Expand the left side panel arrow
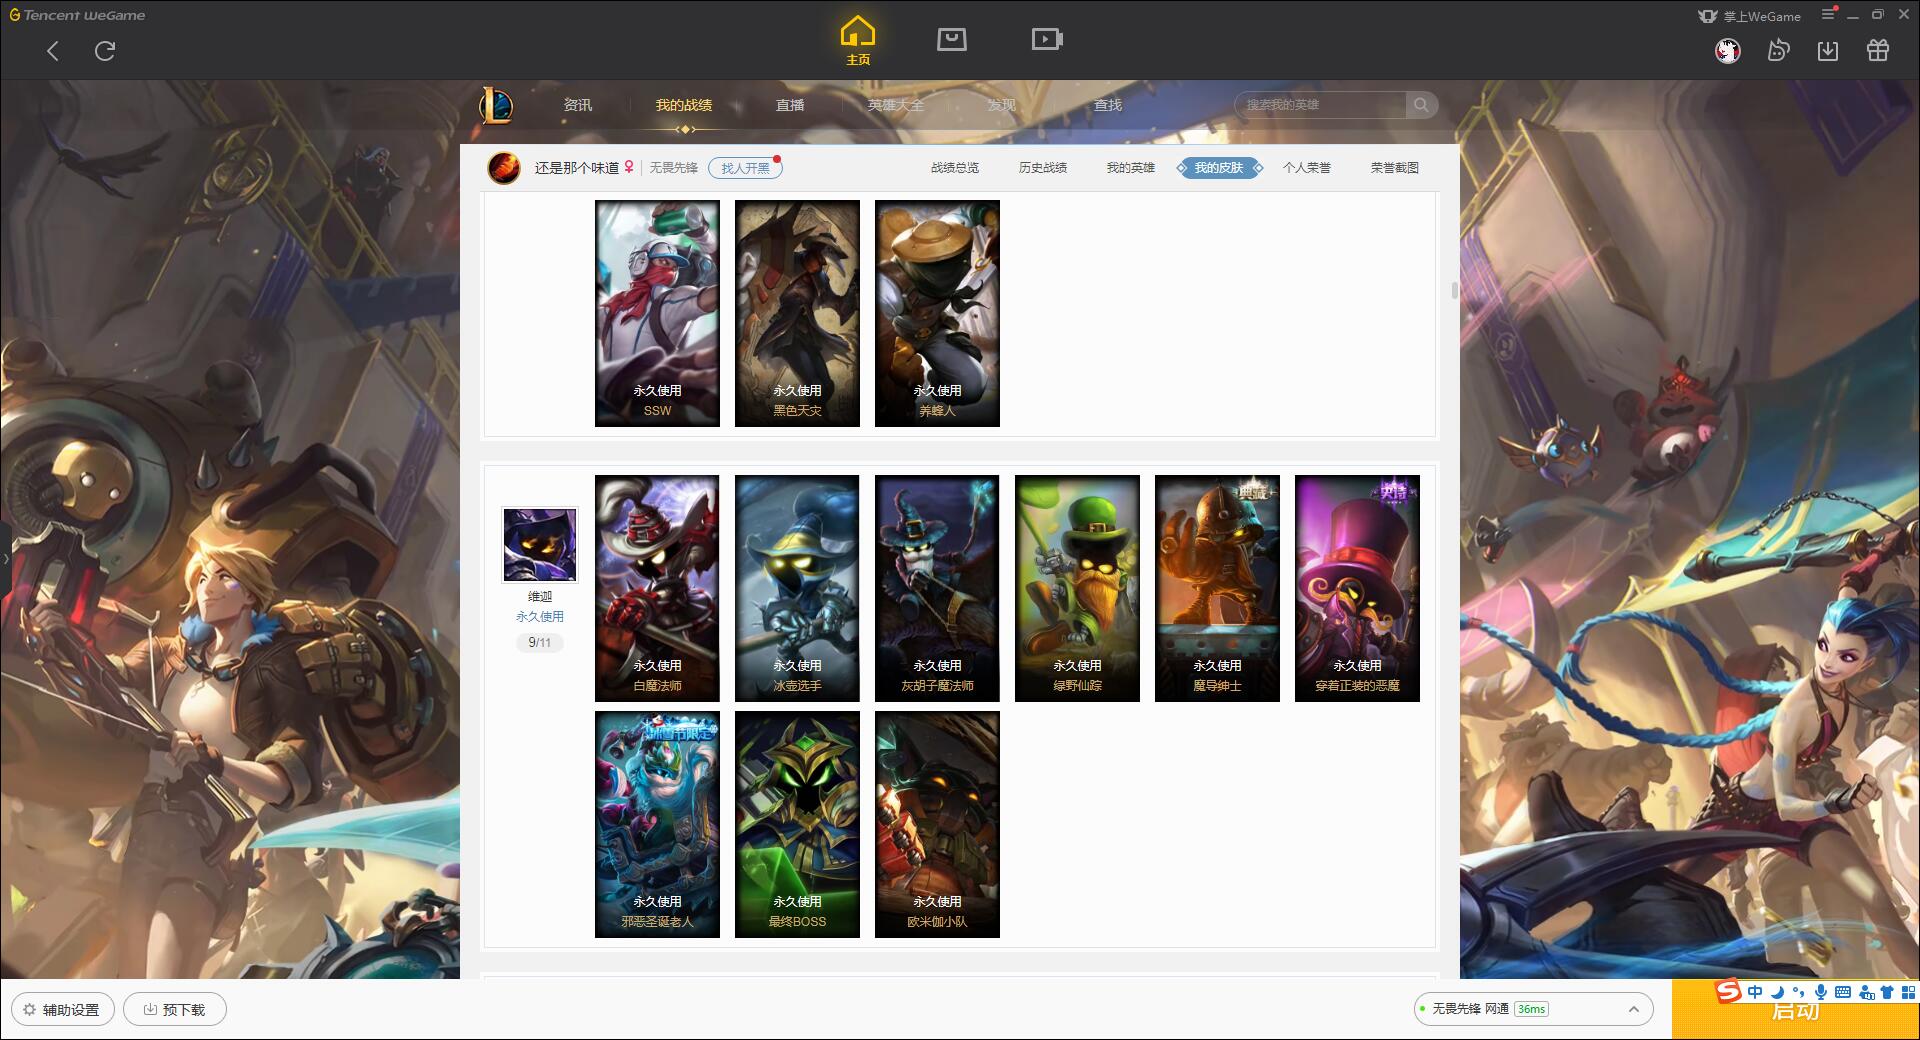Image resolution: width=1920 pixels, height=1040 pixels. coord(5,558)
